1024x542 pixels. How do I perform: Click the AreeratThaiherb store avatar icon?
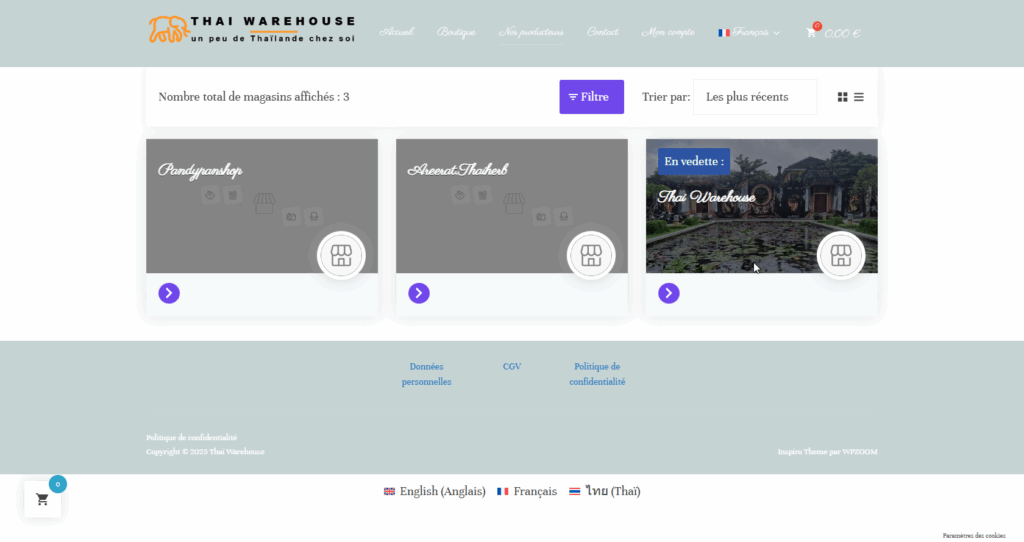pos(591,255)
